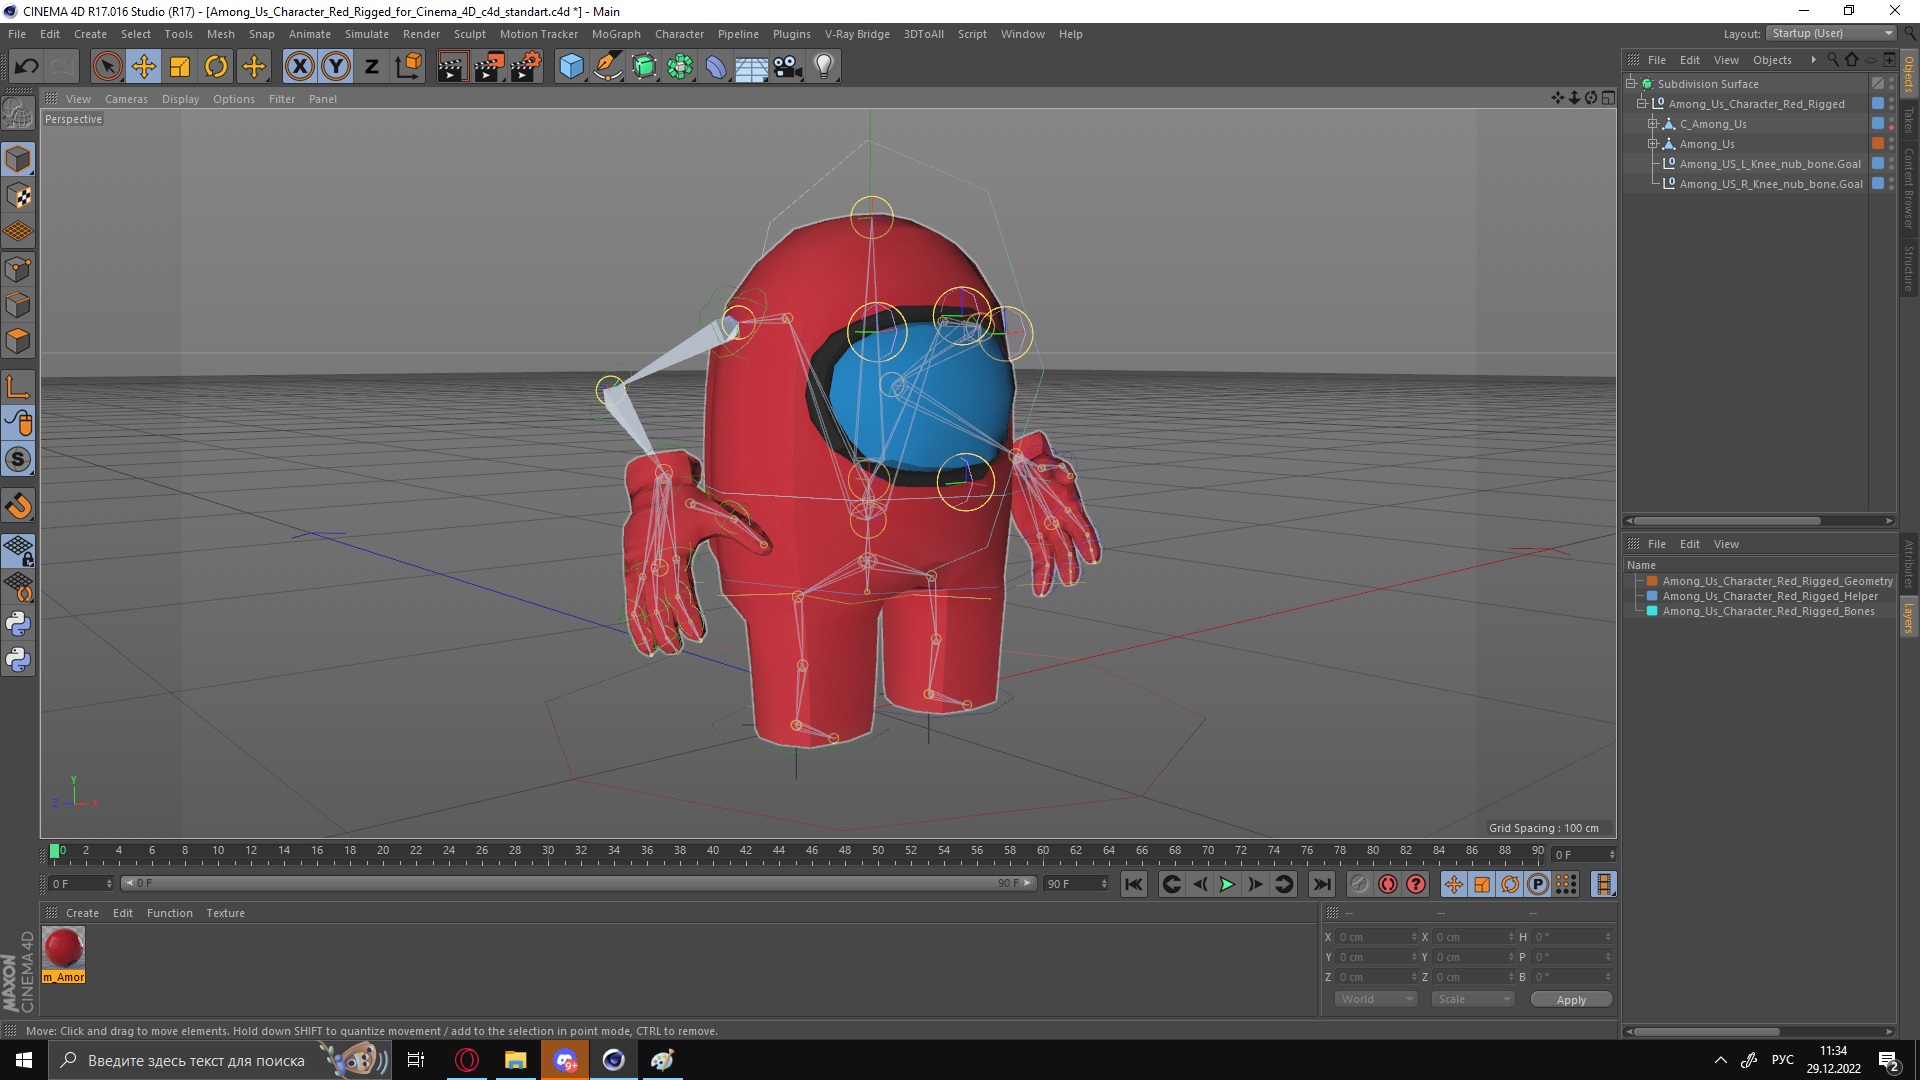Toggle Y axis lock
Image resolution: width=1920 pixels, height=1080 pixels.
point(336,67)
